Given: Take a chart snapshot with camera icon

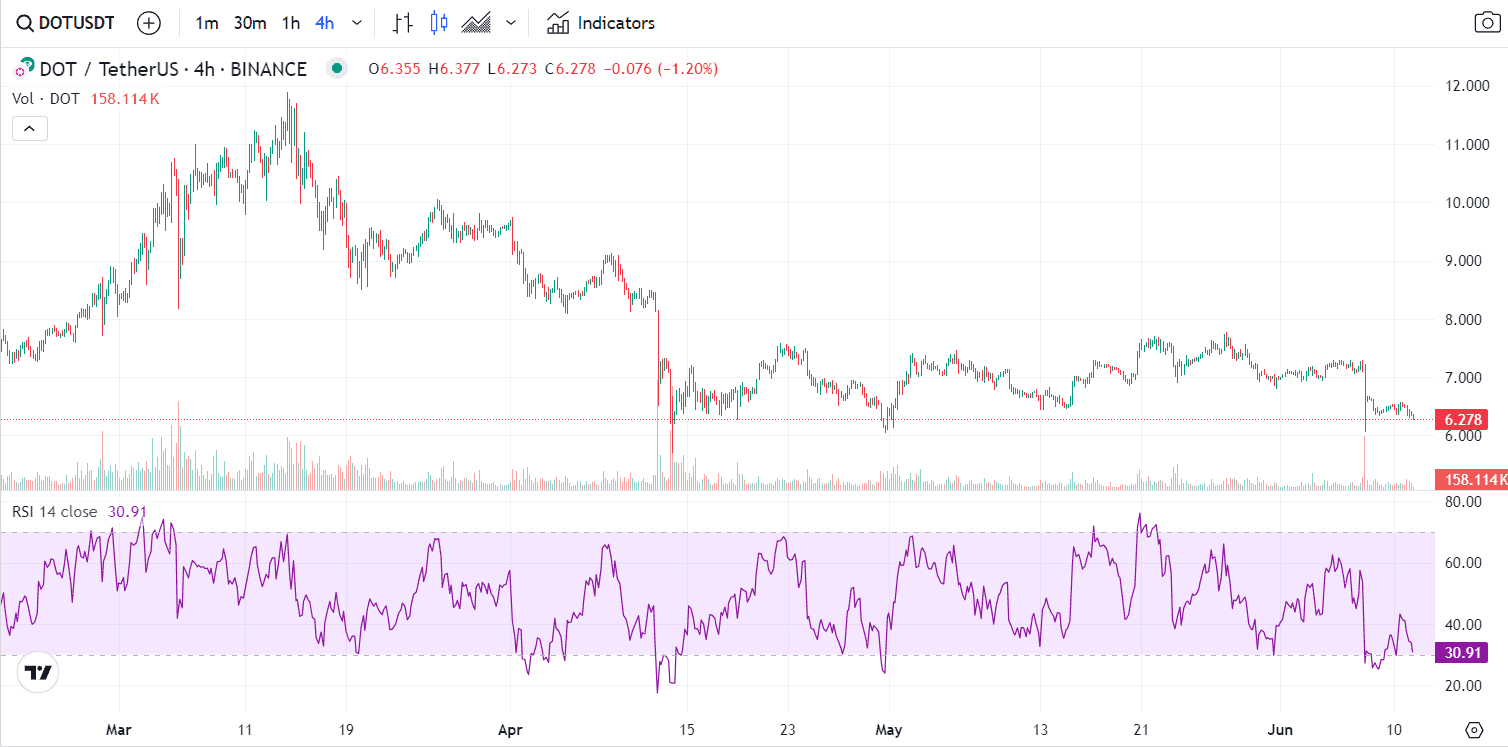Looking at the screenshot, I should [x=1486, y=23].
